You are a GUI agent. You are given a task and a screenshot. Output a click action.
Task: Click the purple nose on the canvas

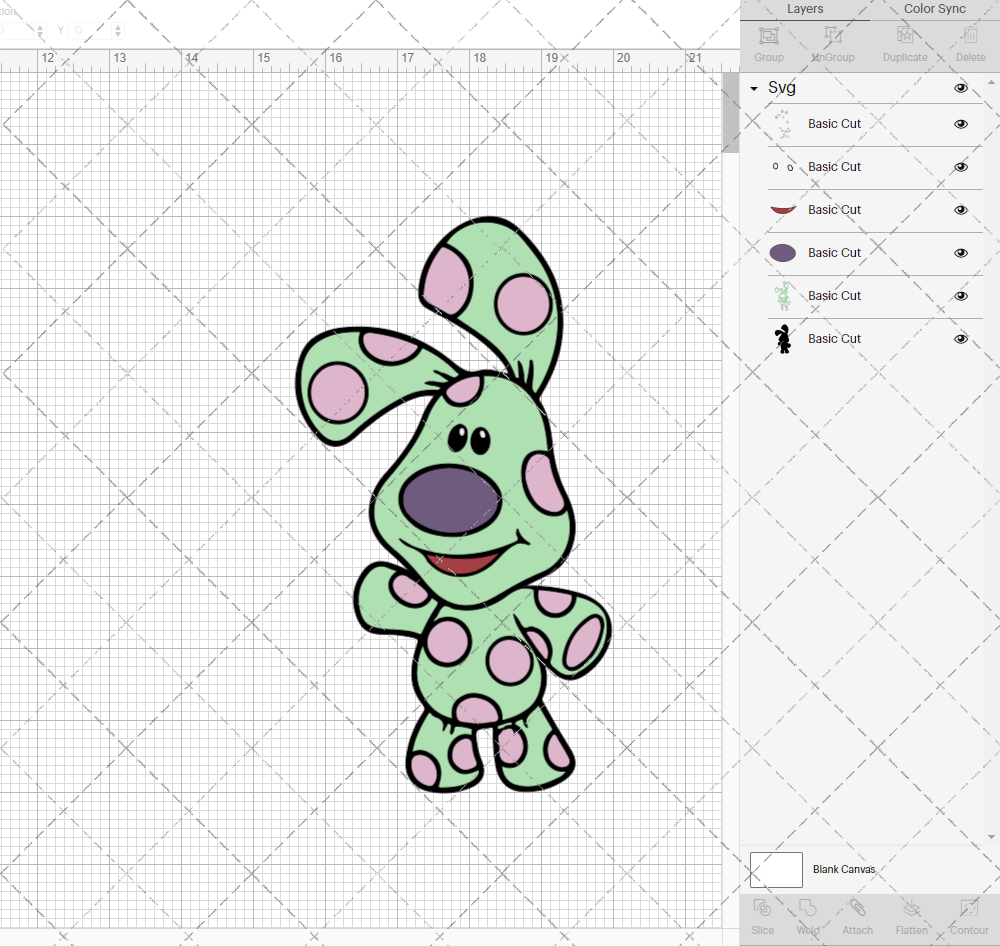tap(452, 499)
